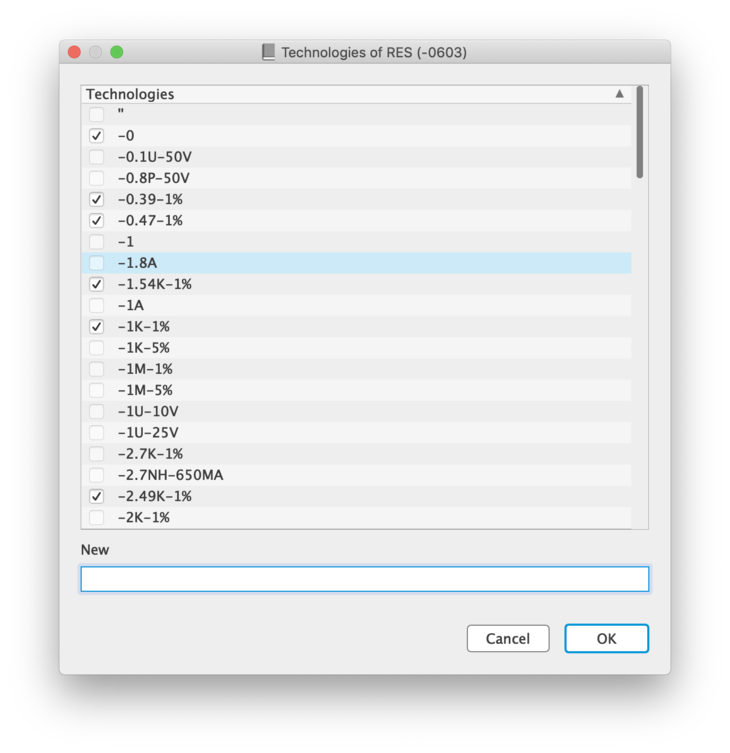Viewport: 730px width, 753px height.
Task: Tick the -1.8A checkbox
Action: 97,263
